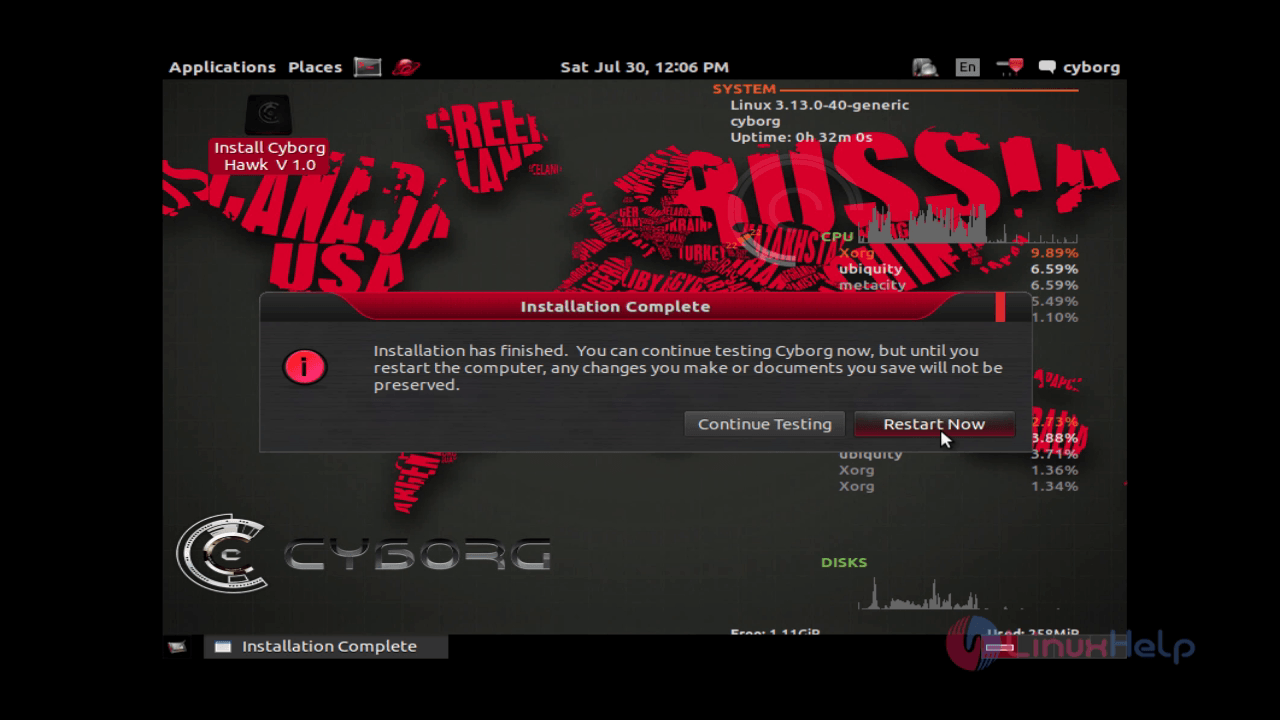1280x720 pixels.
Task: Open the accessibility panel icon
Action: (925, 67)
